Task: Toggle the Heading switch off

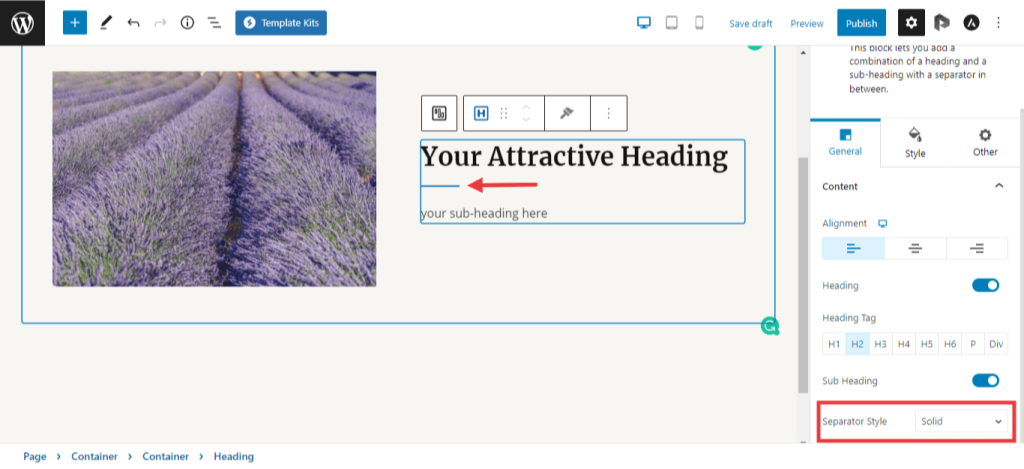Action: (x=985, y=285)
